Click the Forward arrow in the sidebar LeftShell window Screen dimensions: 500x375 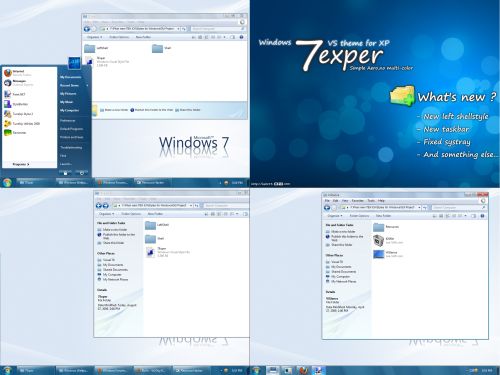(x=105, y=206)
